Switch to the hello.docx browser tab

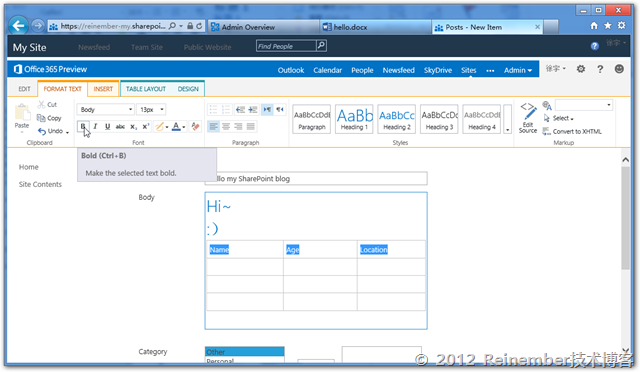pos(375,27)
